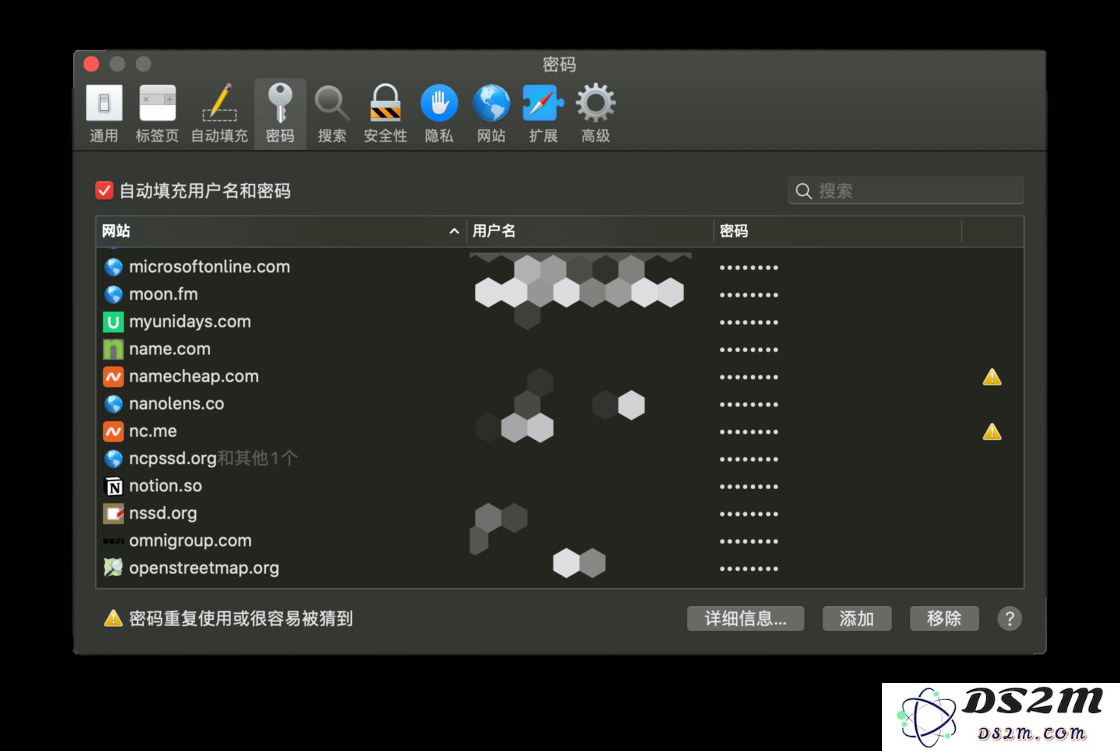The image size is (1120, 751).
Task: Select the moon.fm website name
Action: tap(164, 294)
